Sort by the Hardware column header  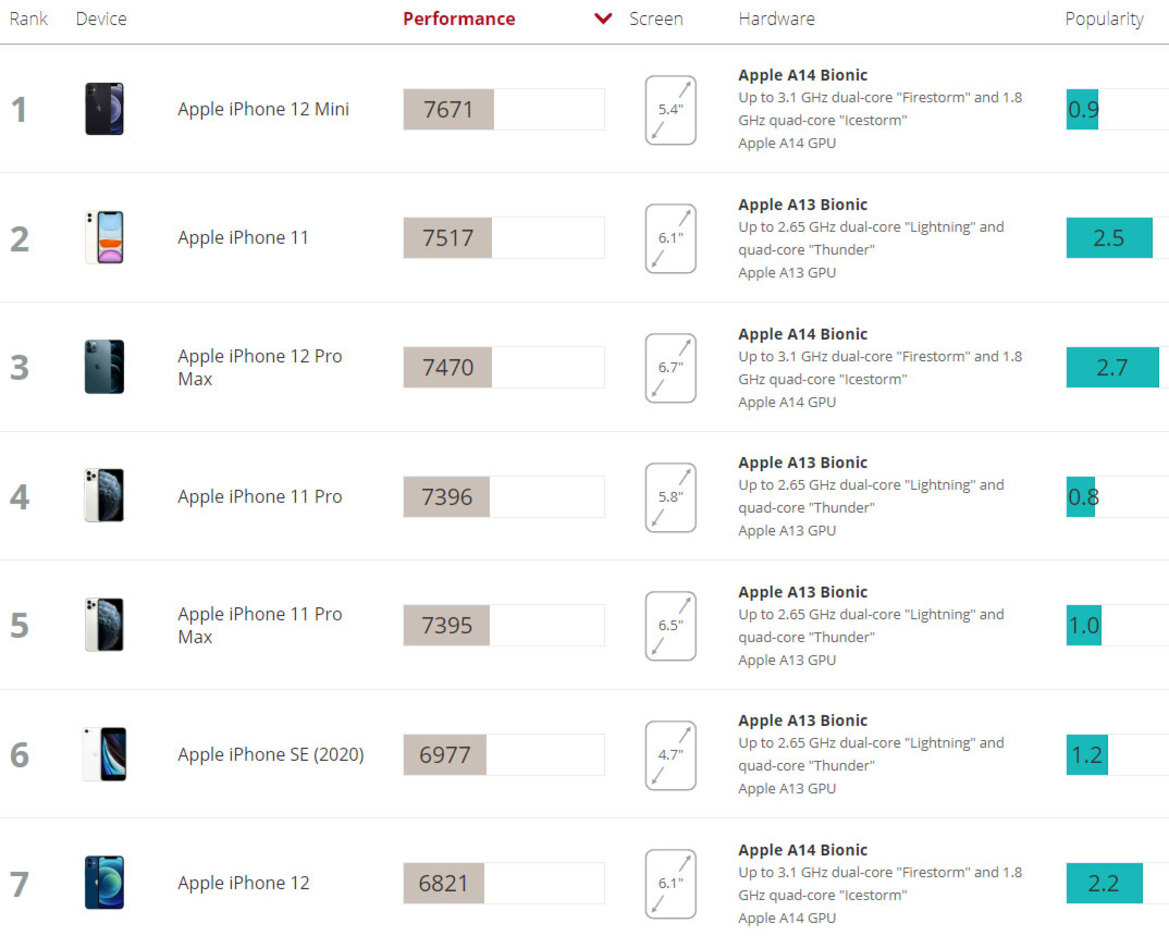tap(776, 19)
